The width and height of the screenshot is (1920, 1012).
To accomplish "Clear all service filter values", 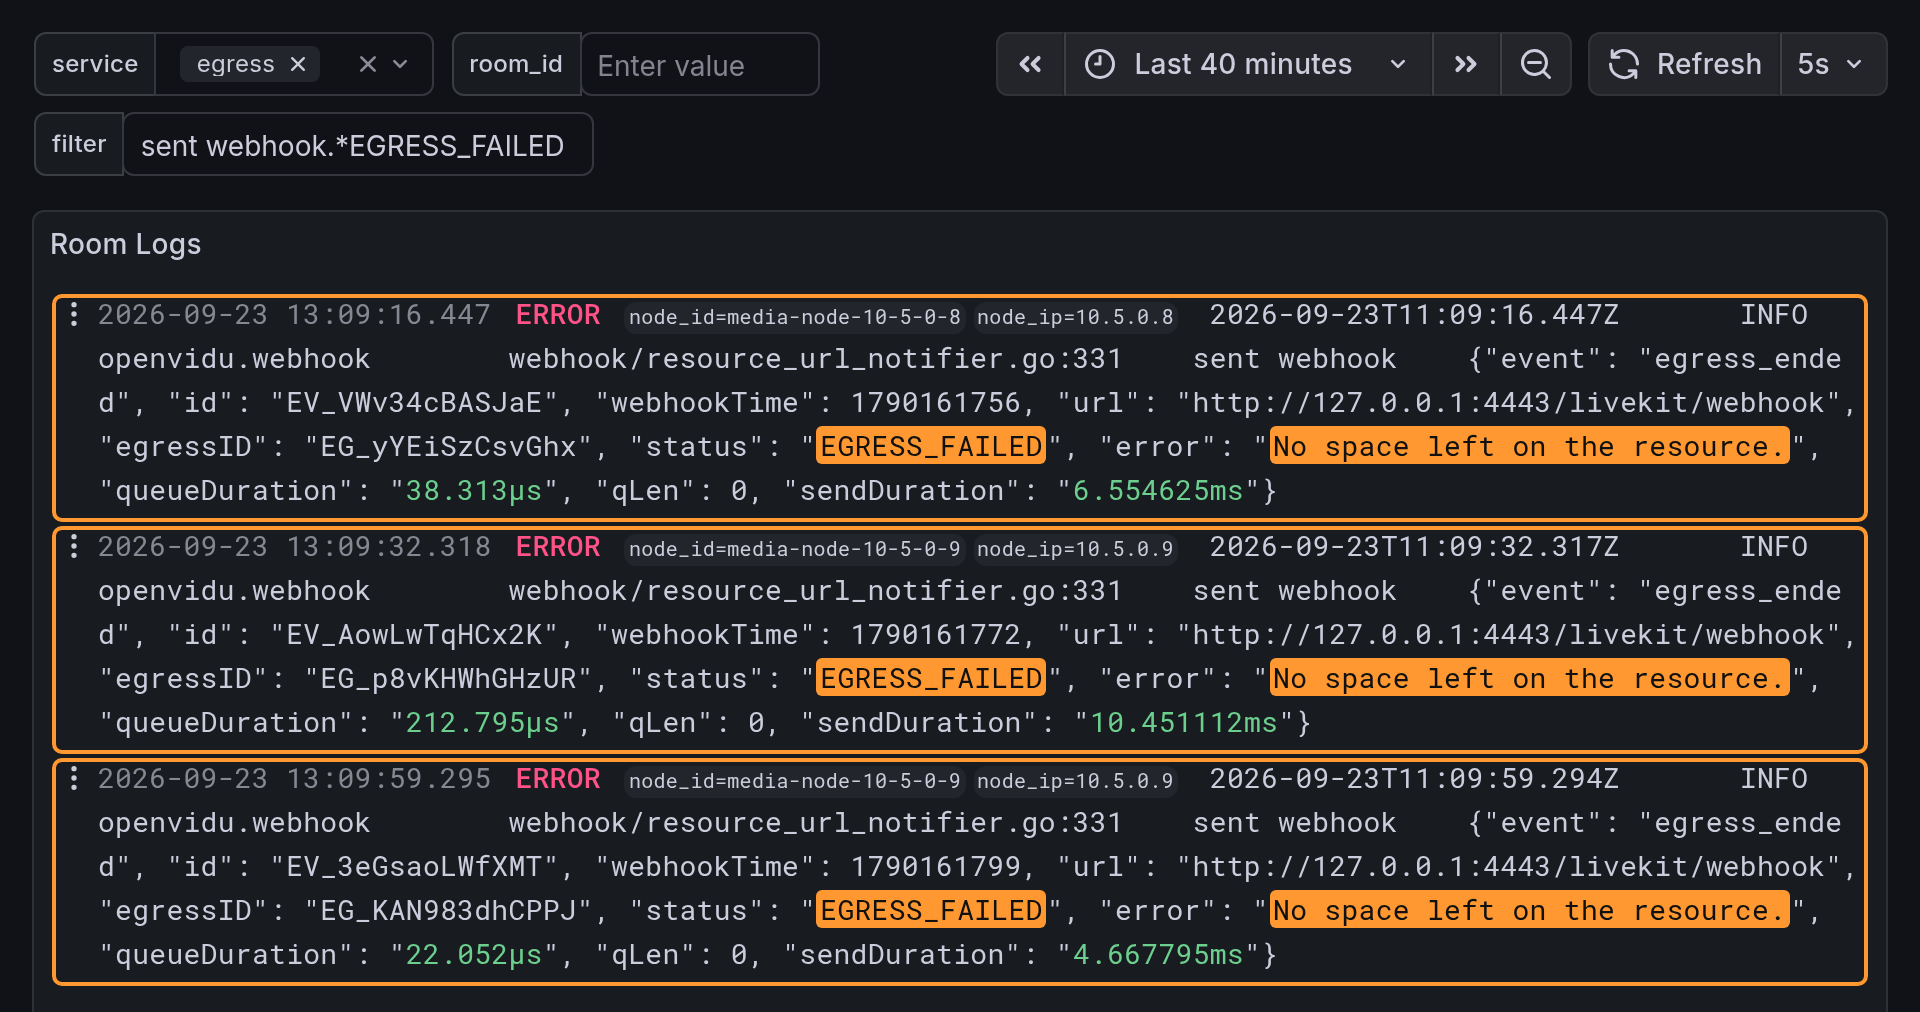I will (x=367, y=64).
